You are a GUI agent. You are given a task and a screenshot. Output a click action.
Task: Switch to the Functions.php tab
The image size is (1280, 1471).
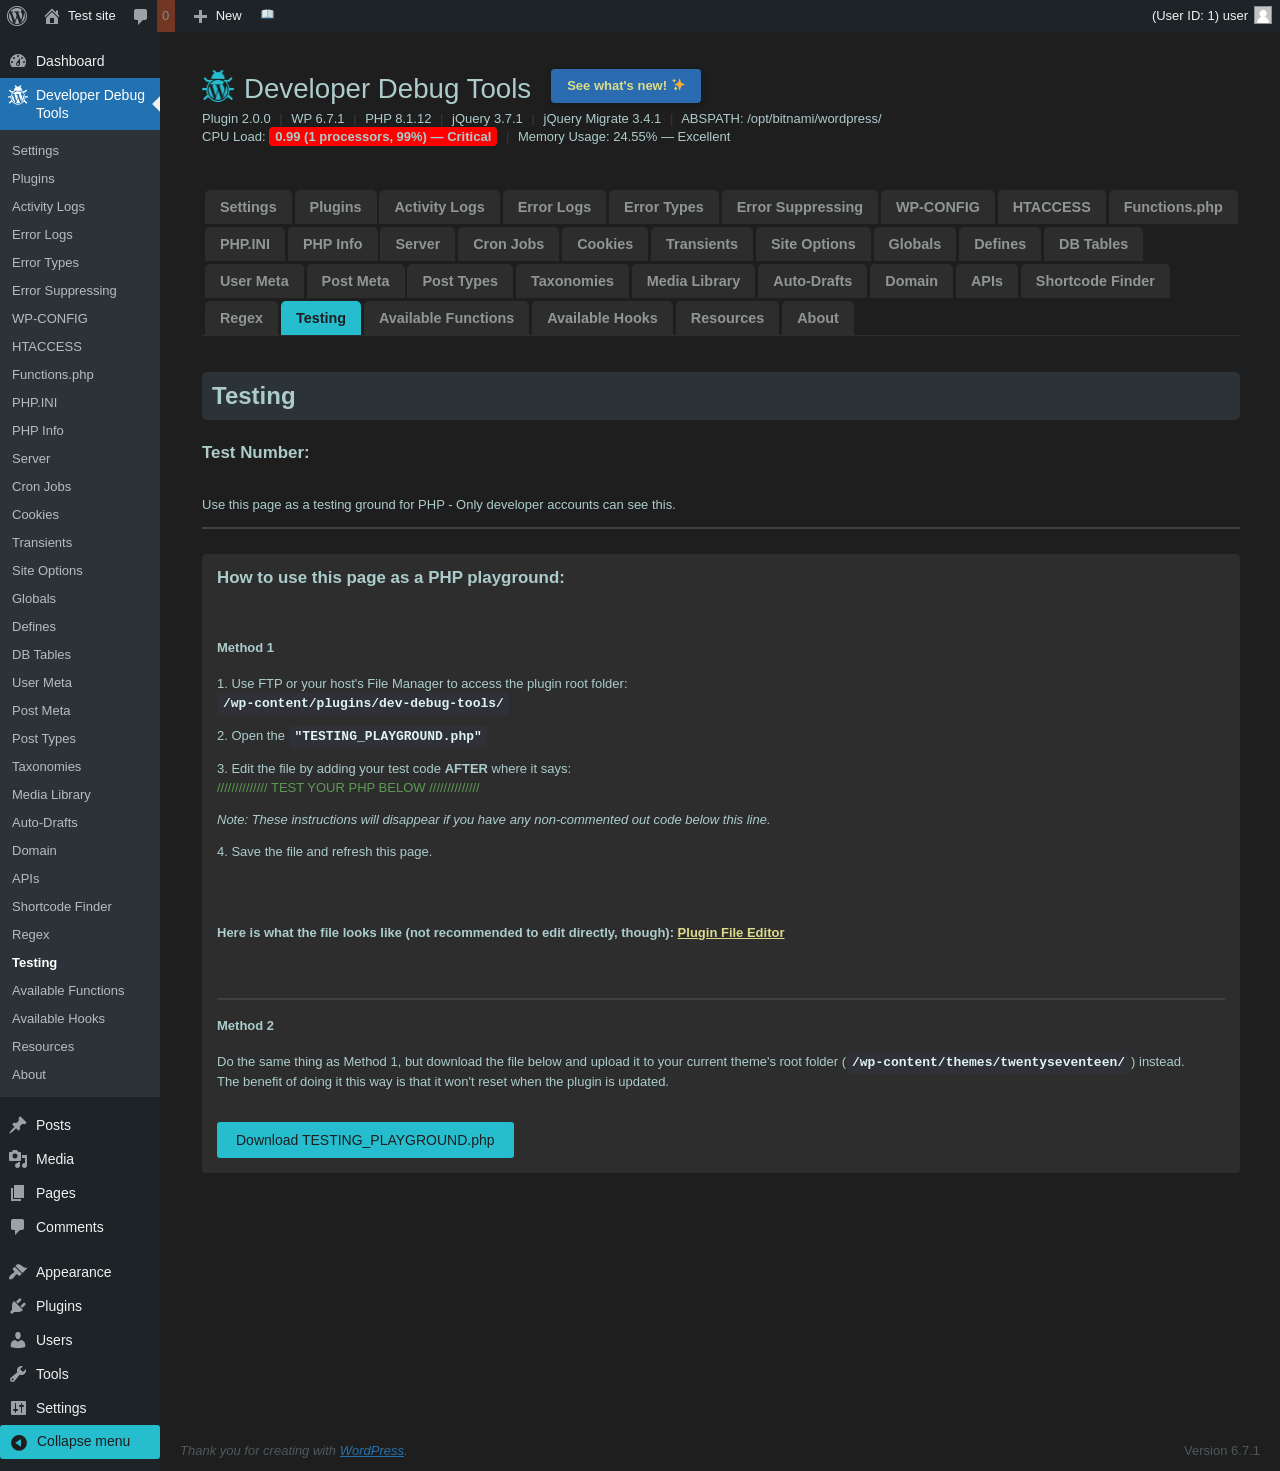[1173, 207]
